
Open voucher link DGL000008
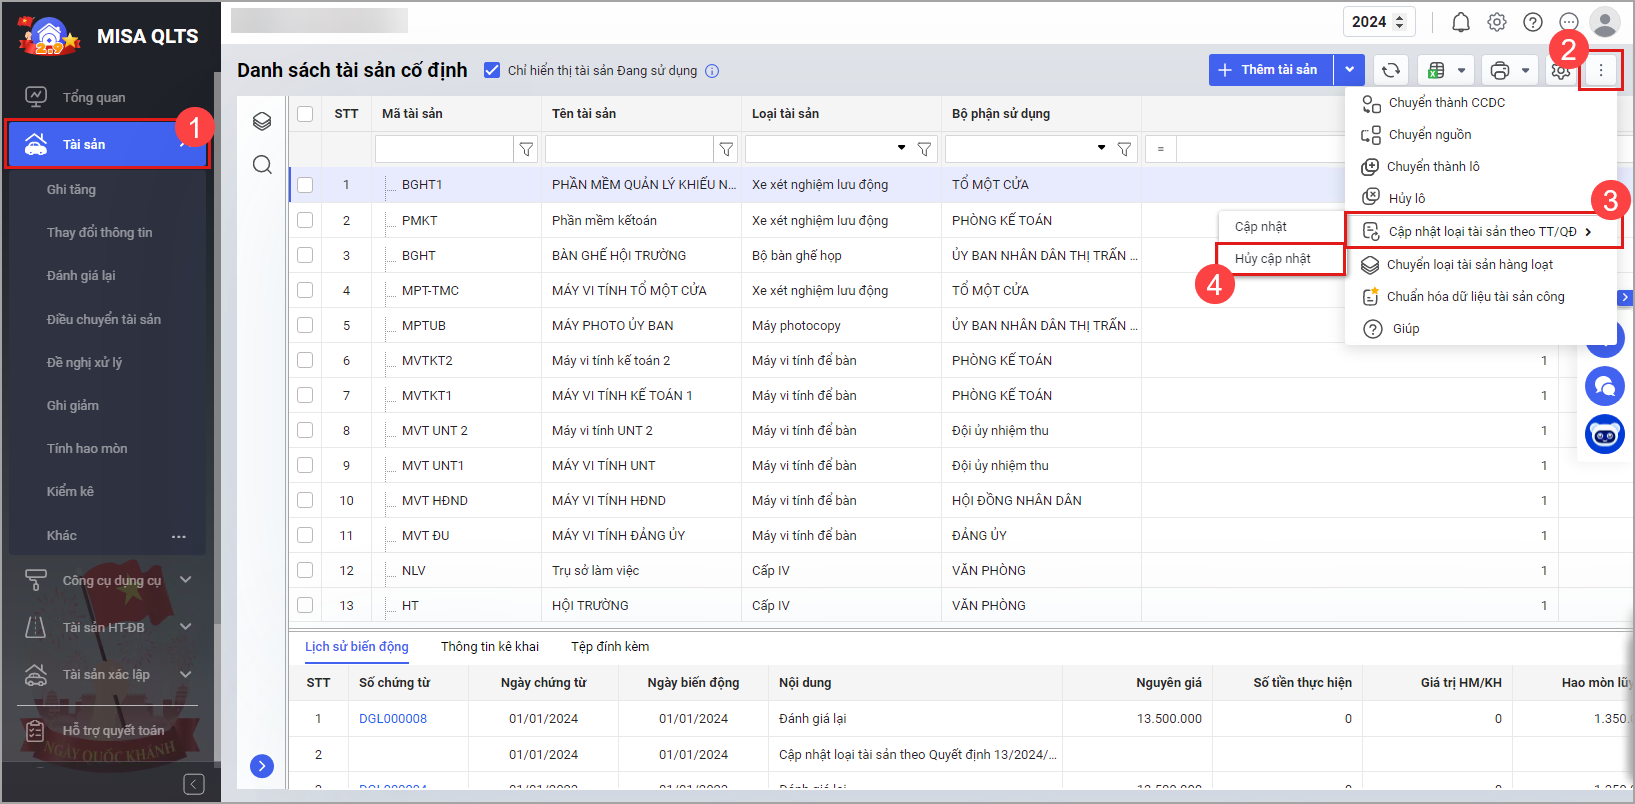point(393,718)
